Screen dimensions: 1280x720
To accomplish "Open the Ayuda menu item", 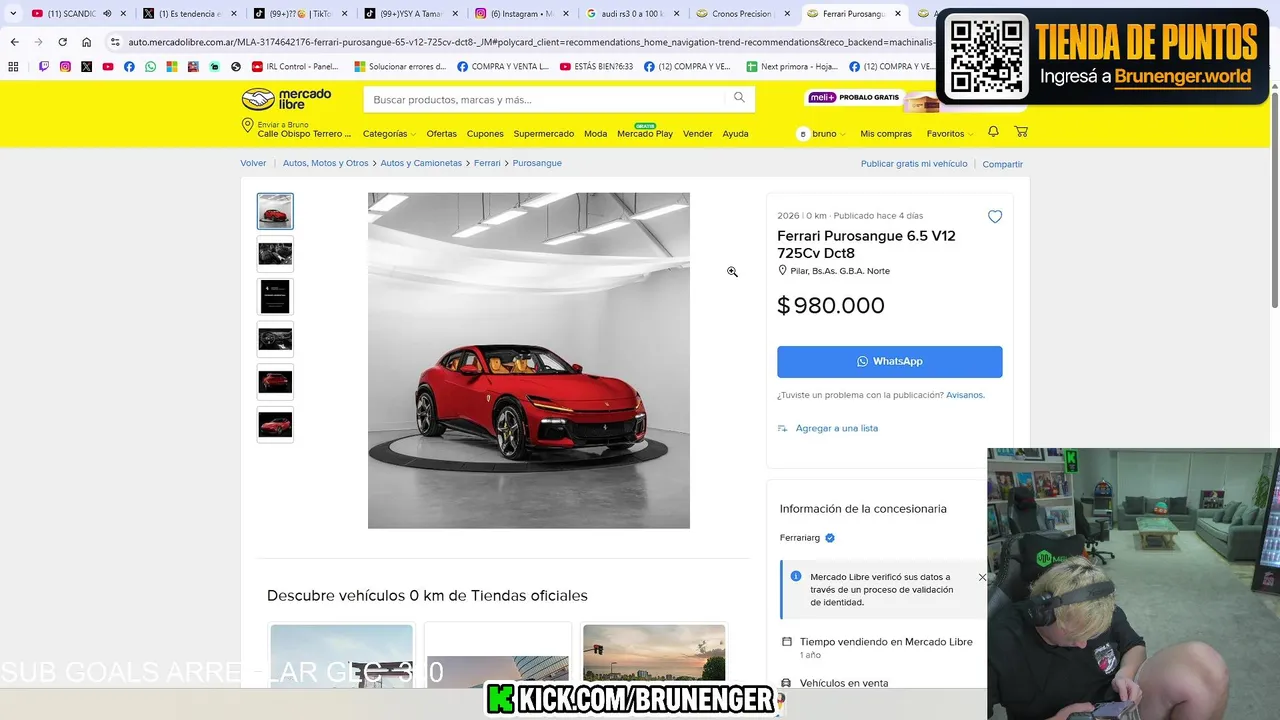I will click(735, 134).
